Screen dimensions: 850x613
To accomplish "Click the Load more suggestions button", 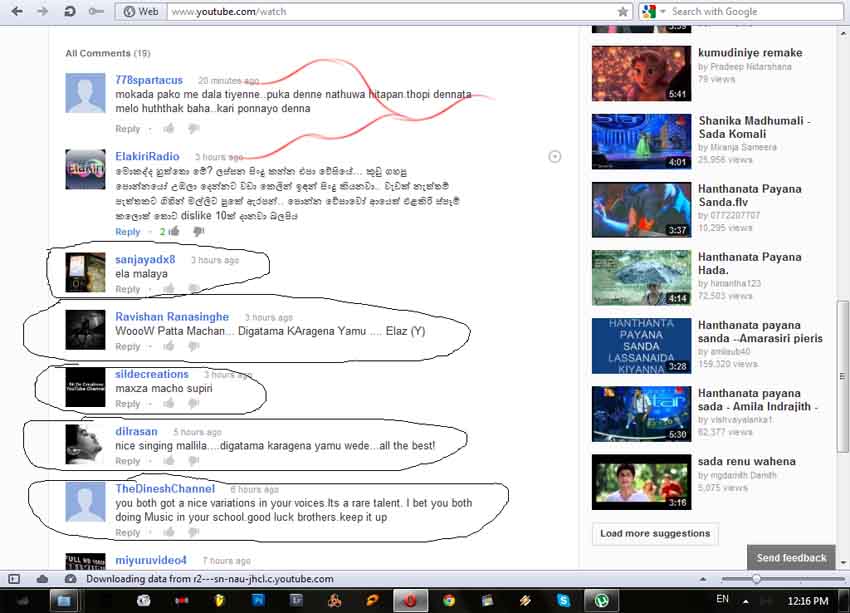I will pyautogui.click(x=655, y=533).
